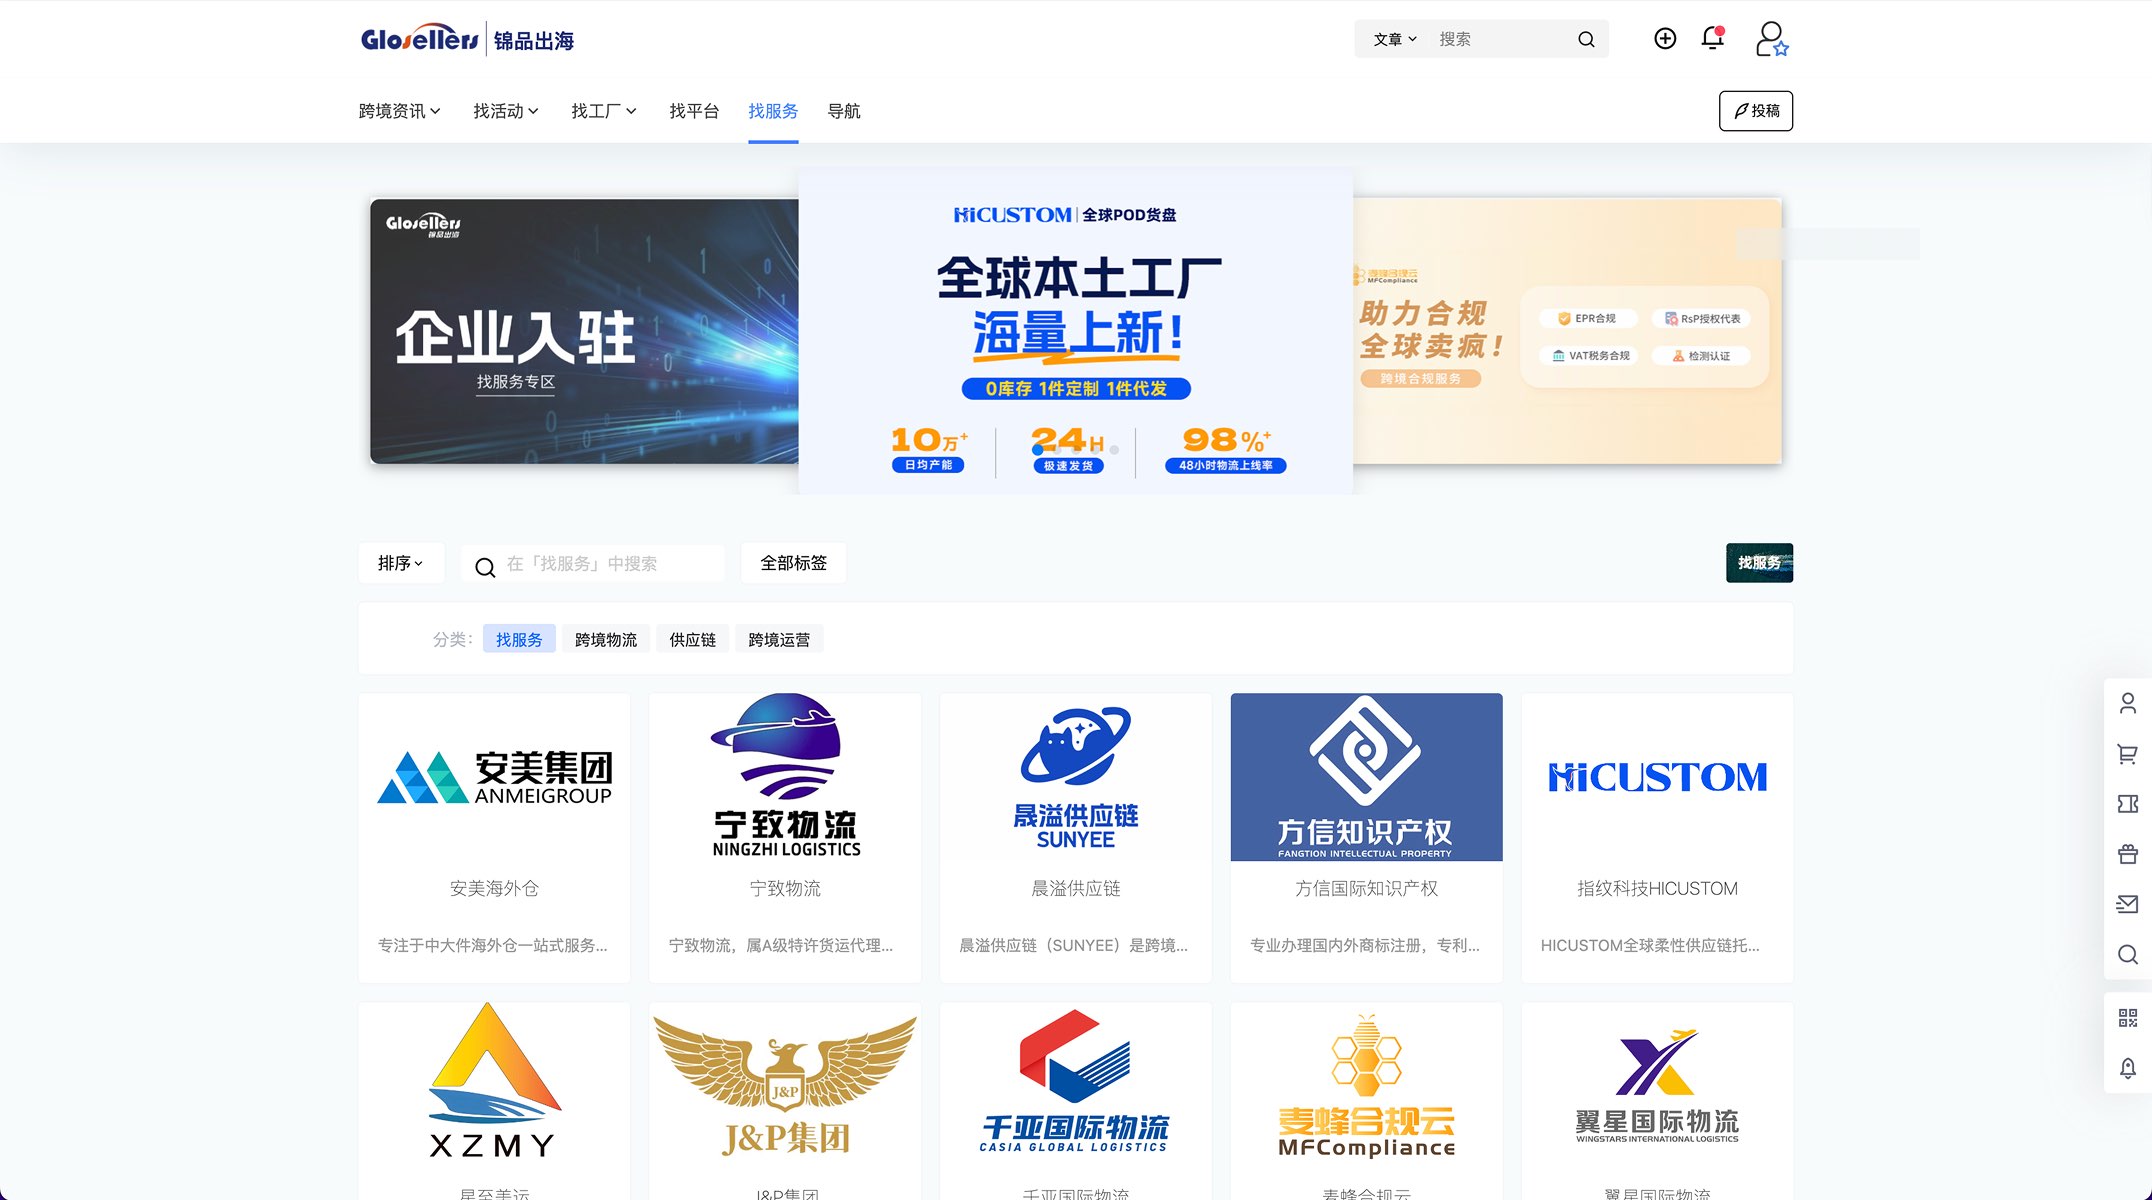The image size is (2152, 1200).
Task: Open the 全部标签 tag filter
Action: pyautogui.click(x=794, y=563)
